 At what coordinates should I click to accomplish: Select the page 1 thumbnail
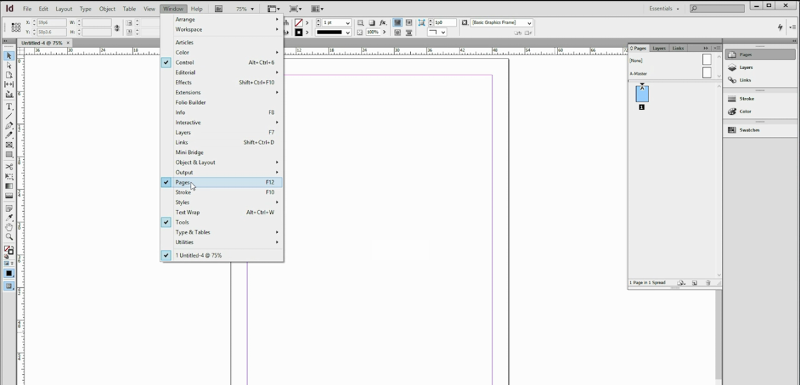[642, 94]
